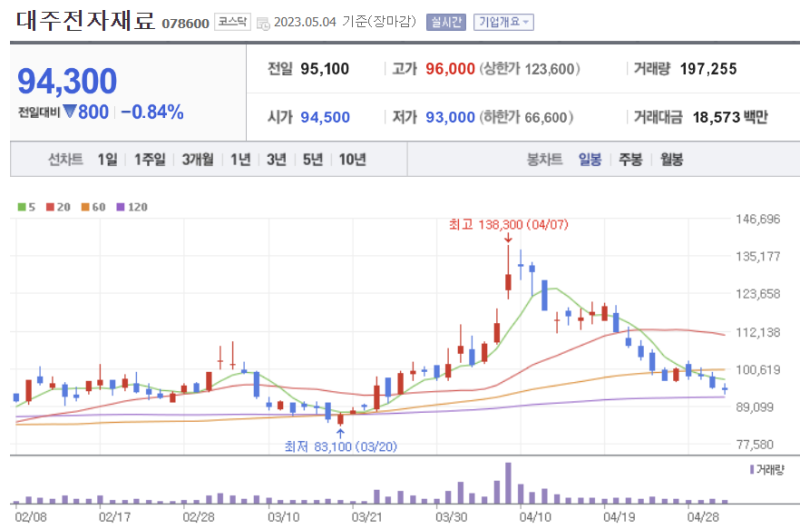Switch to the 주봉 candle chart
Image resolution: width=800 pixels, height=529 pixels.
[x=631, y=160]
